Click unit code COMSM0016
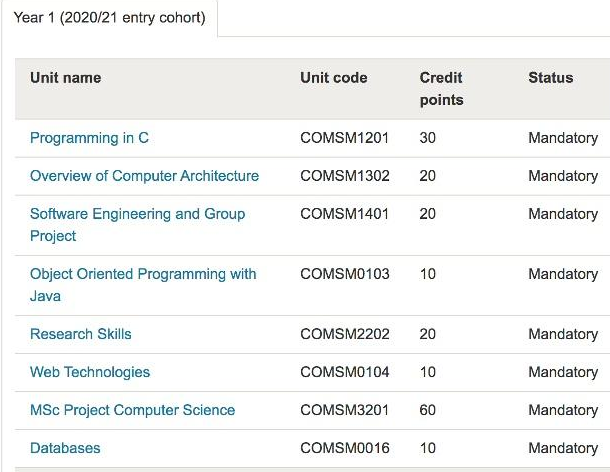 [x=344, y=448]
